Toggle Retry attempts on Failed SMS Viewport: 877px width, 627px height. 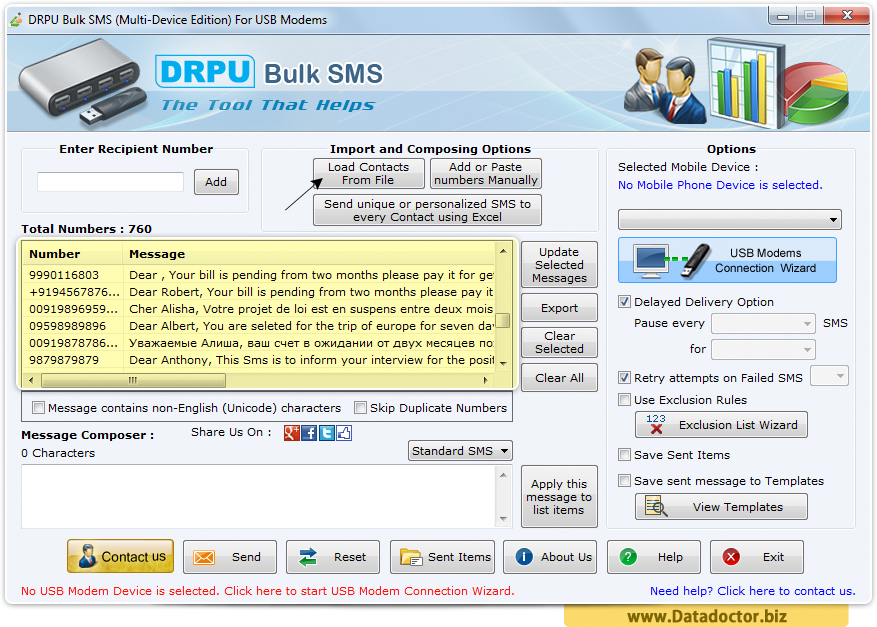click(624, 378)
